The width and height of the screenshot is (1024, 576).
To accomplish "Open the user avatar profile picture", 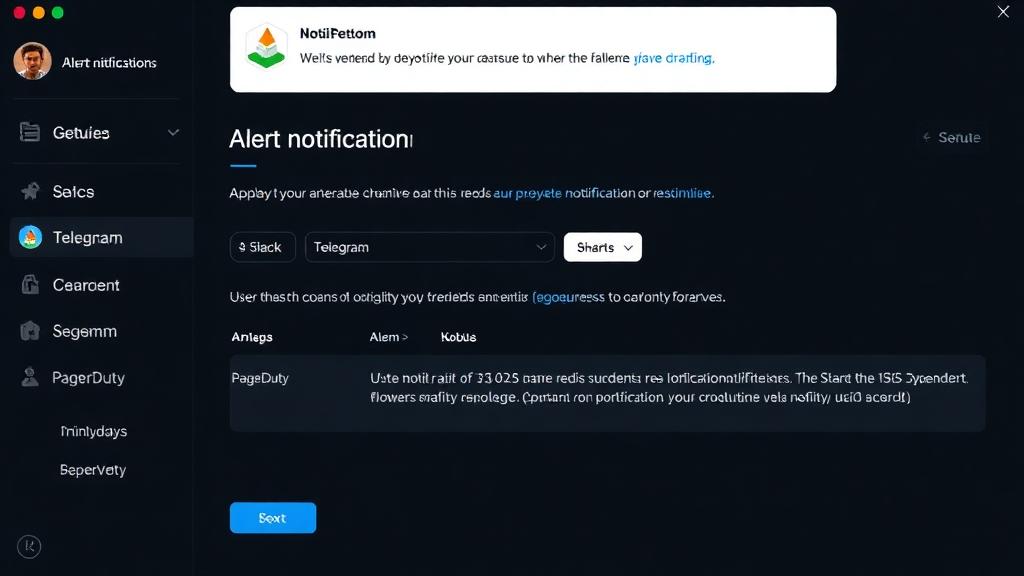I will point(31,62).
